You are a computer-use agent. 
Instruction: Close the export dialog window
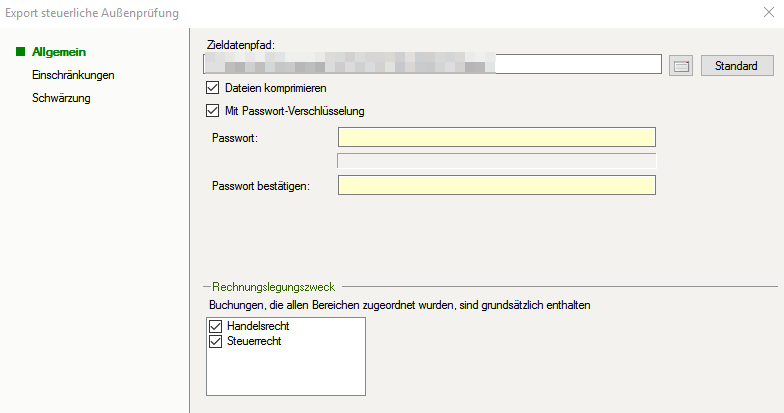[766, 13]
